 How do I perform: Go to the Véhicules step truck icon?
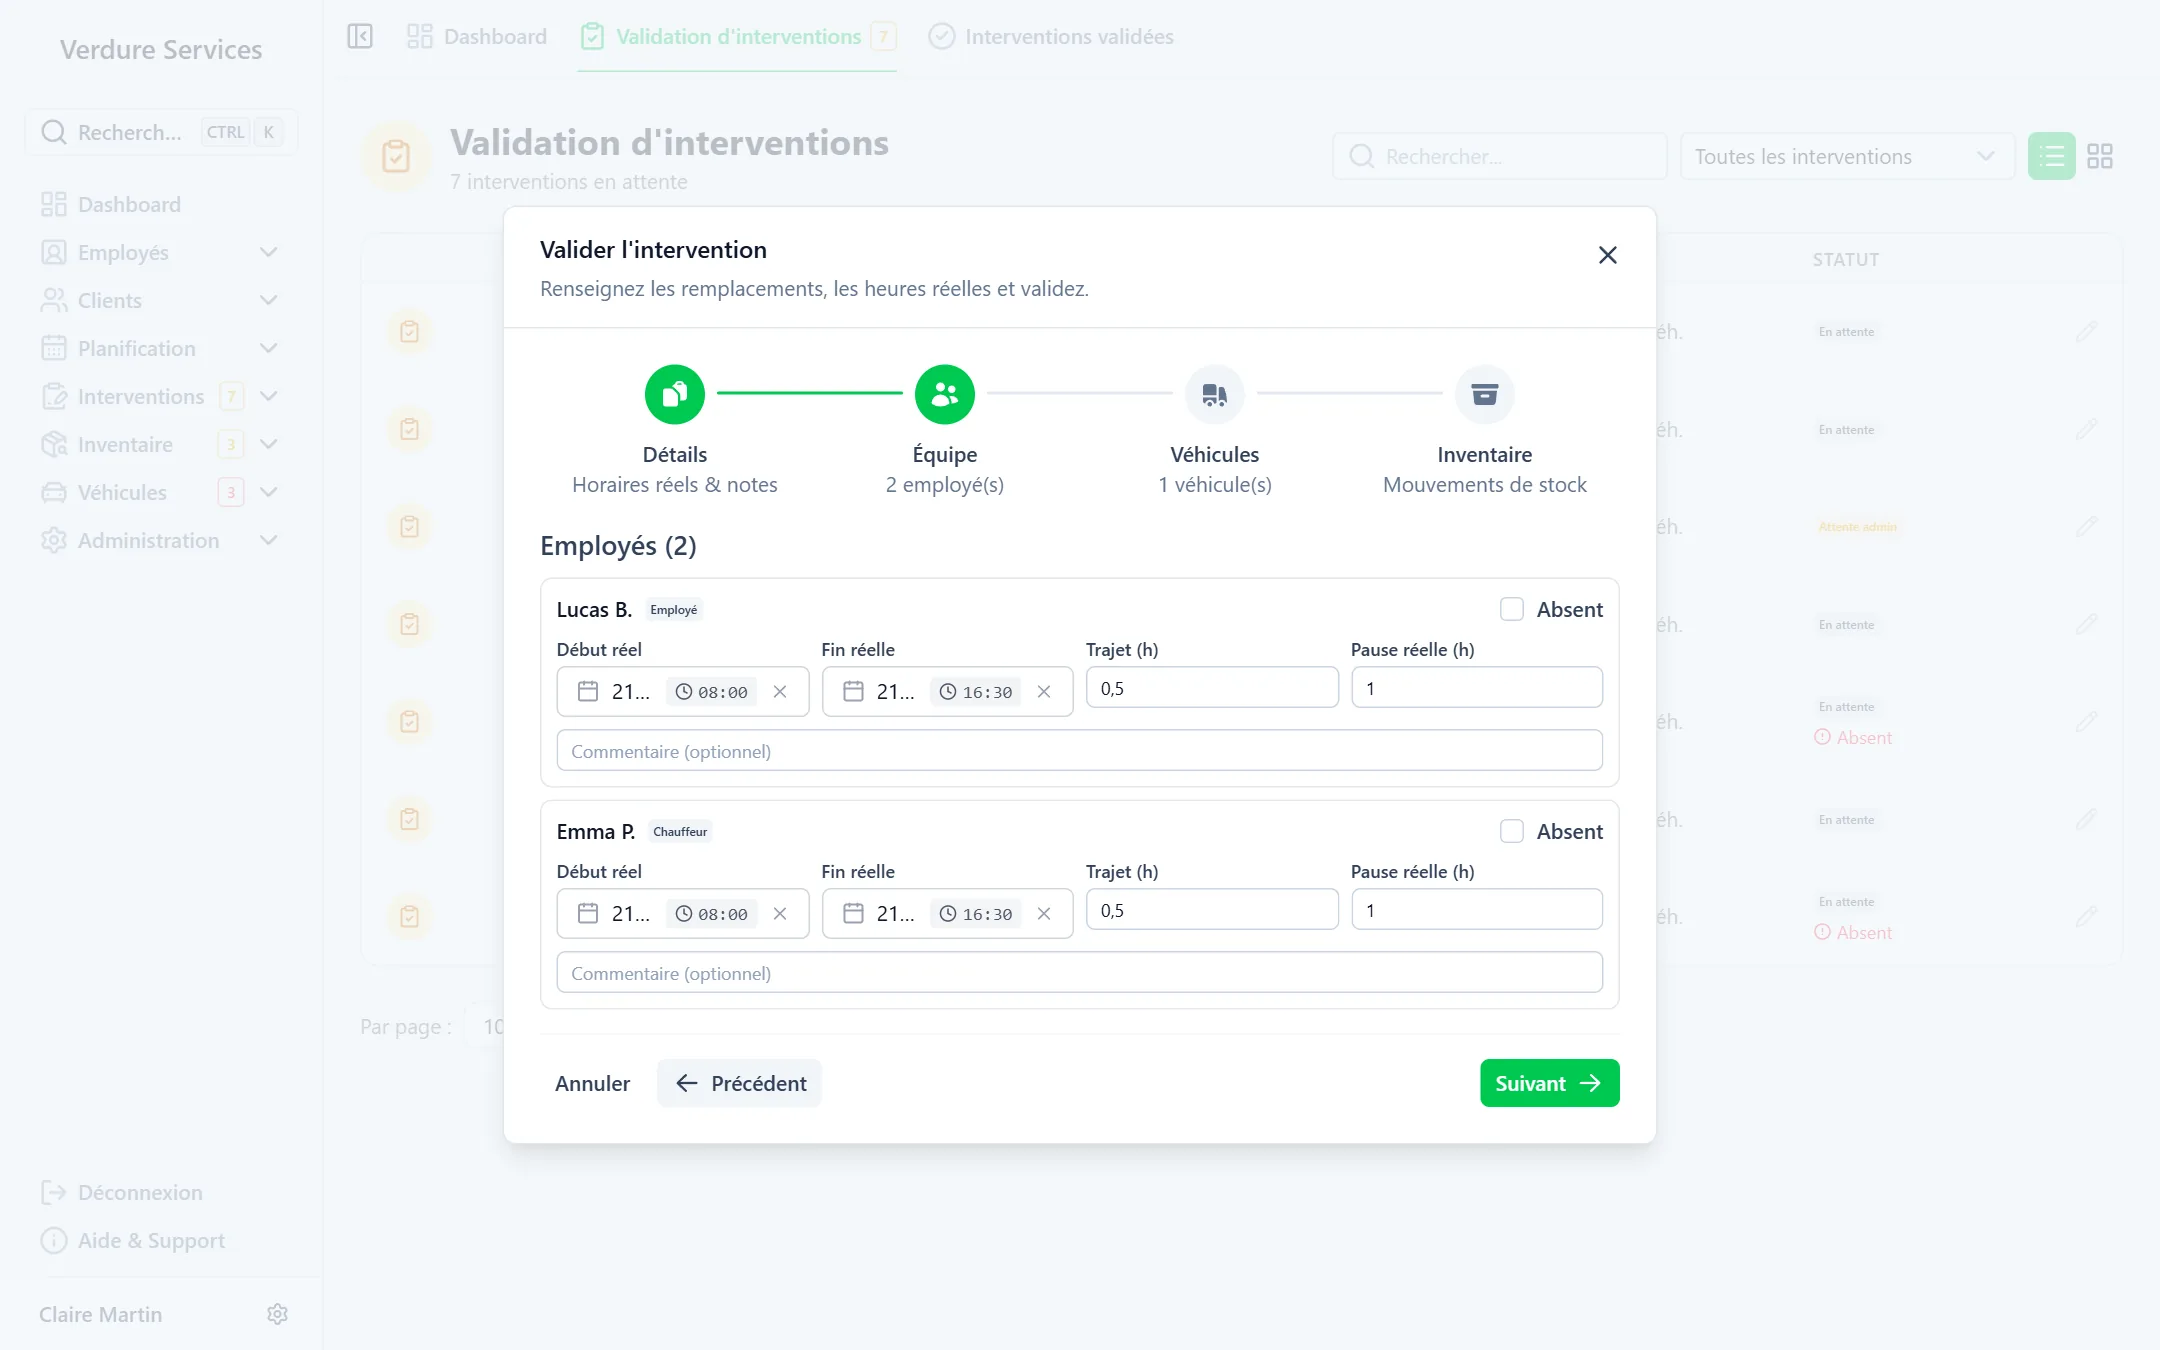(x=1214, y=394)
